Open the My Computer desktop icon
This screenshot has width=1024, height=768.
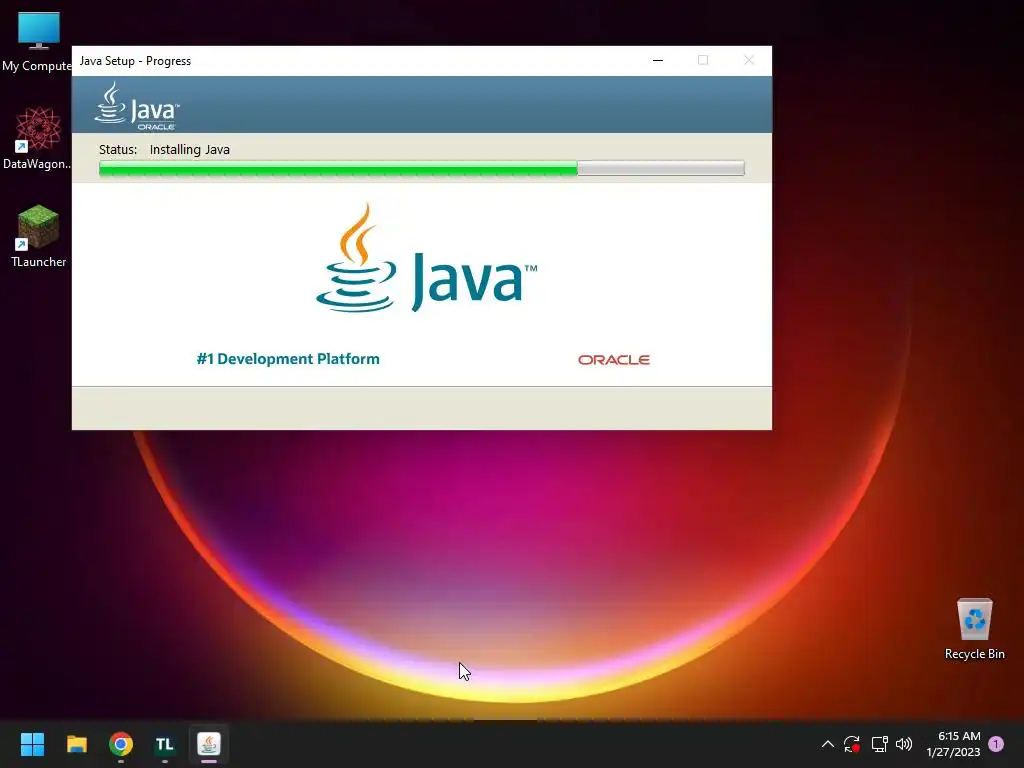point(38,42)
